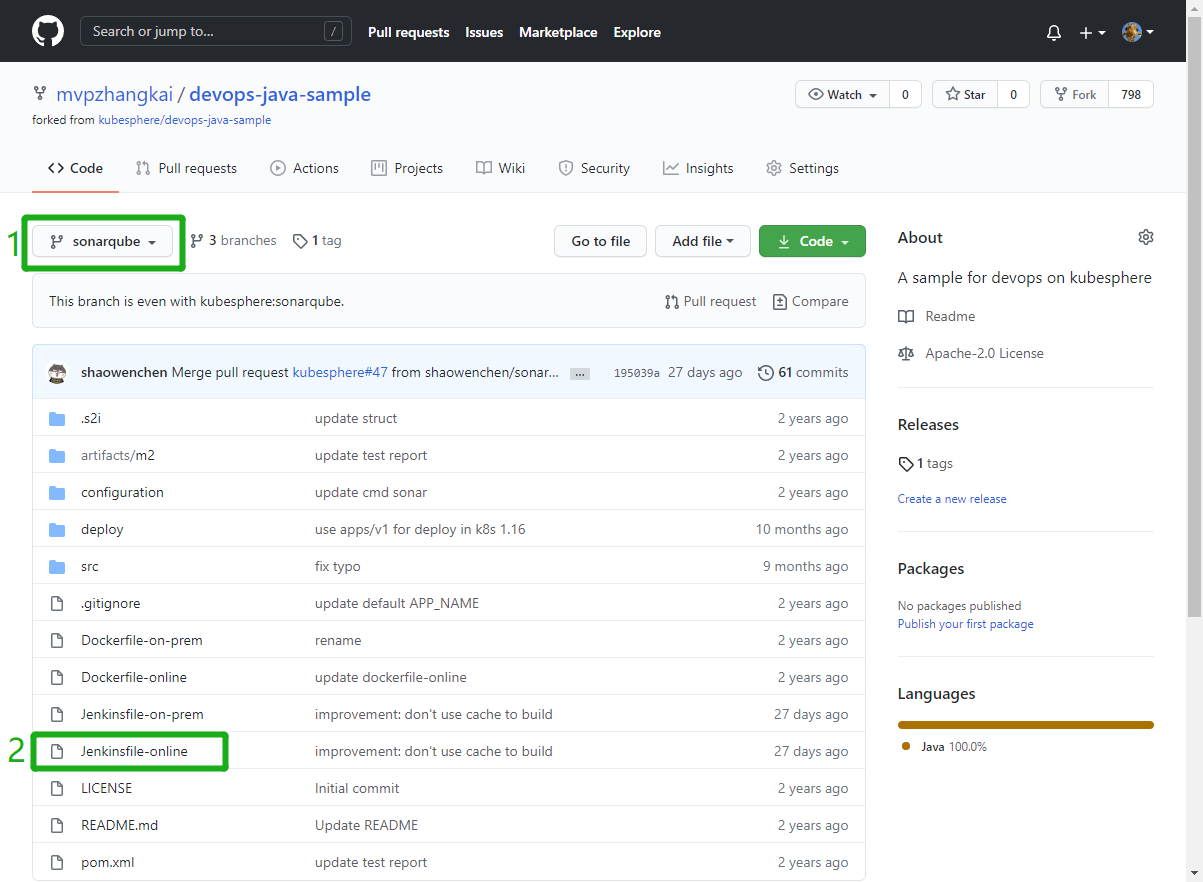Screen dimensions: 1203x882
Task: Open the sonarqube branch selector
Action: (x=103, y=241)
